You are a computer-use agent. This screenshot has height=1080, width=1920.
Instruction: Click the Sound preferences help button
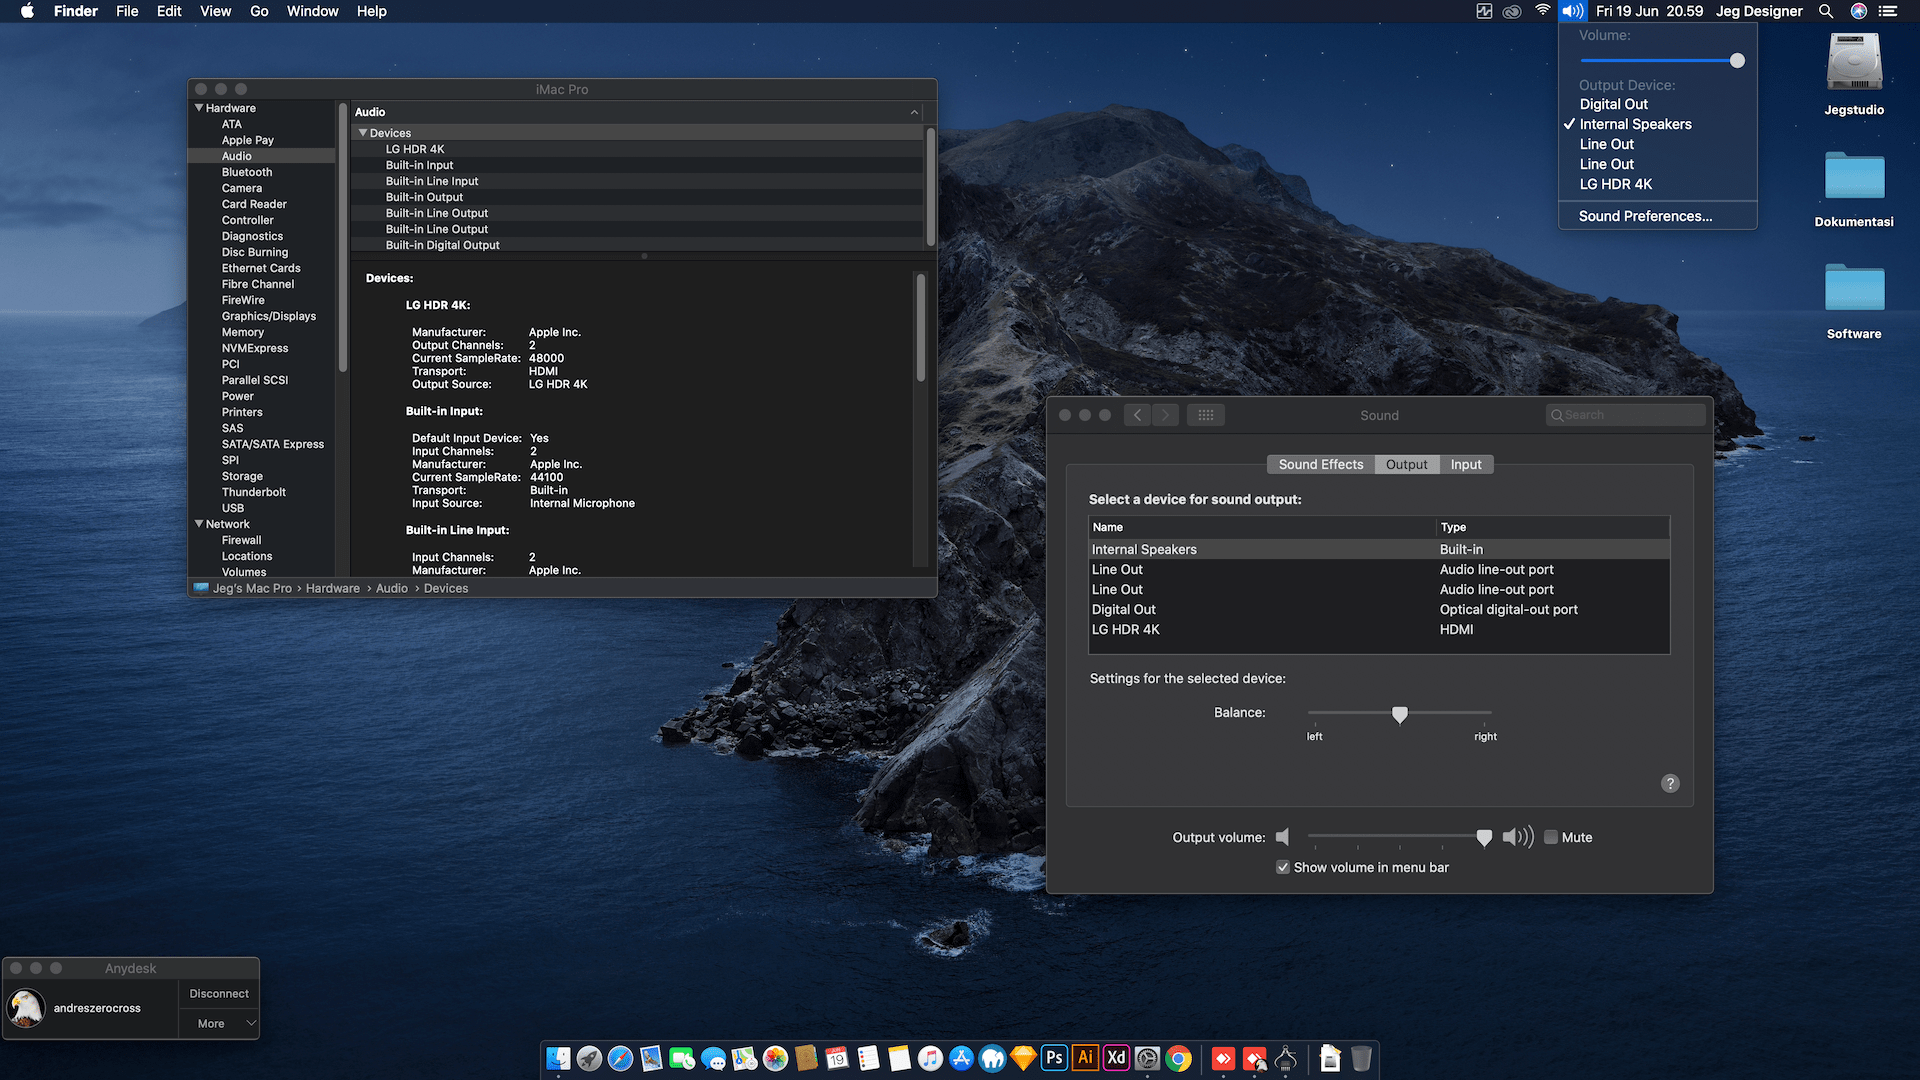(x=1670, y=784)
